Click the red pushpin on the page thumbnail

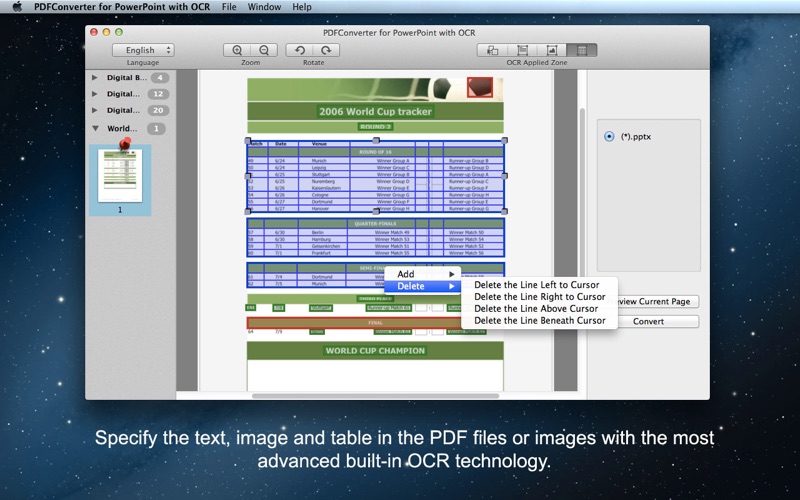coord(125,143)
